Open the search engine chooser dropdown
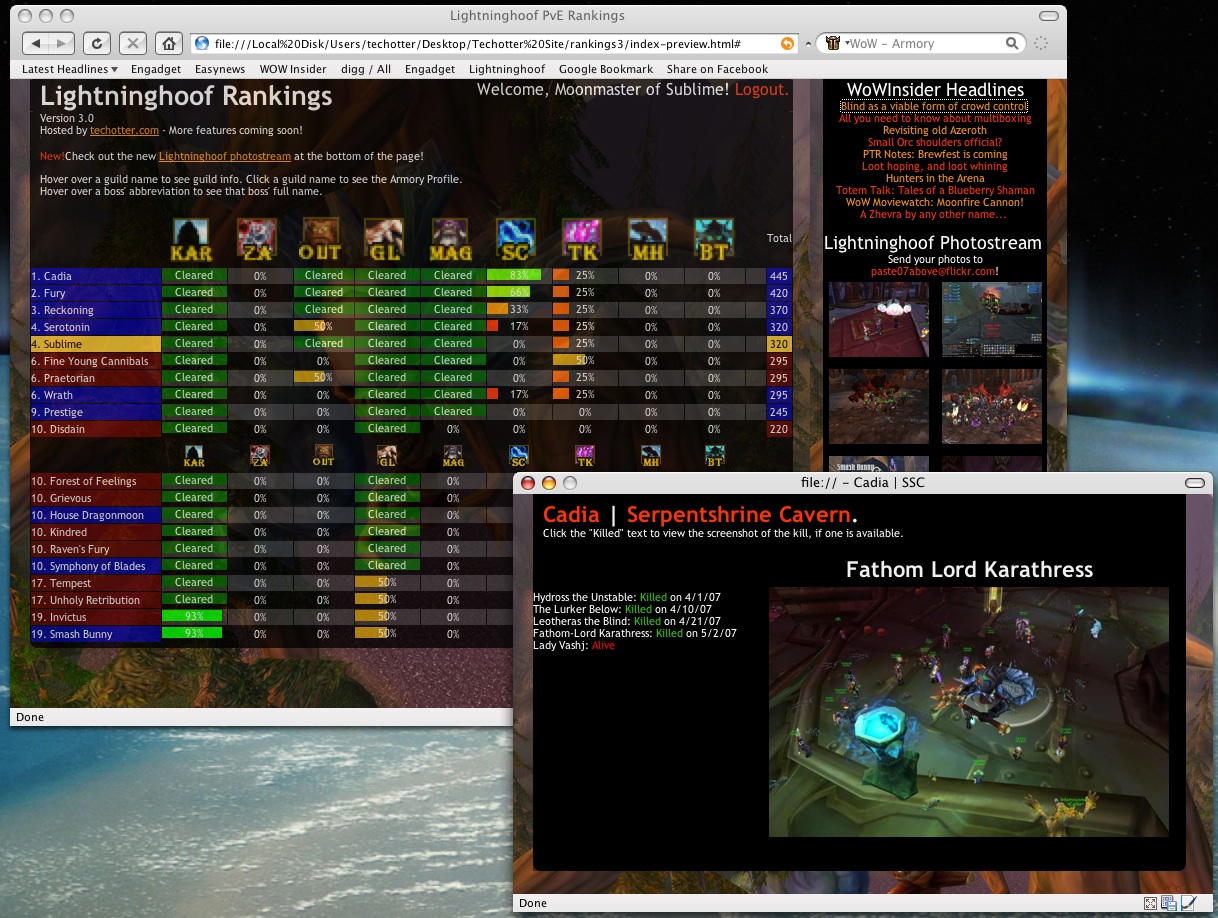Viewport: 1218px width, 918px height. [x=838, y=44]
